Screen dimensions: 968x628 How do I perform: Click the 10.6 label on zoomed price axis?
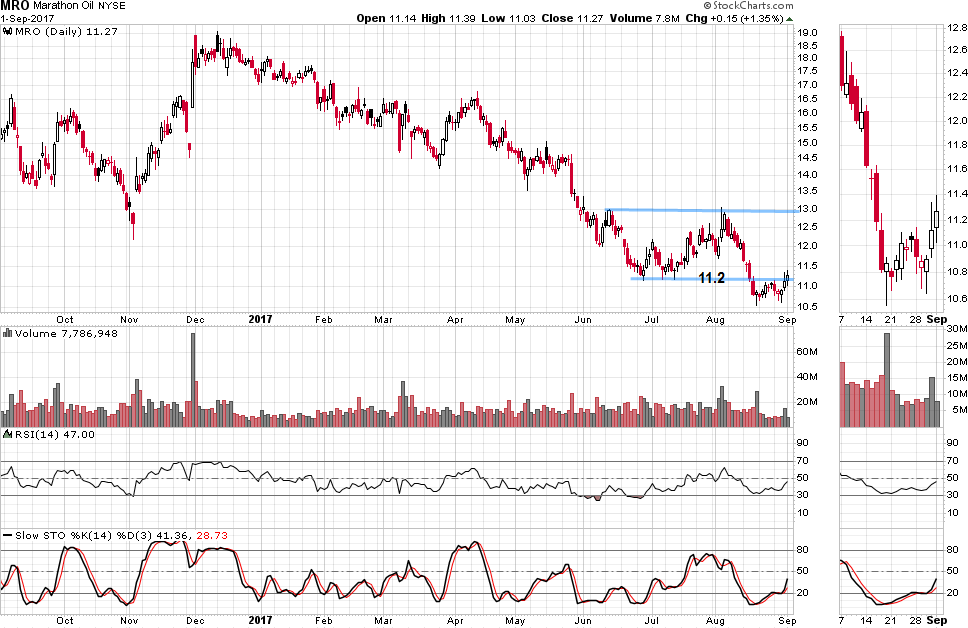[x=958, y=299]
